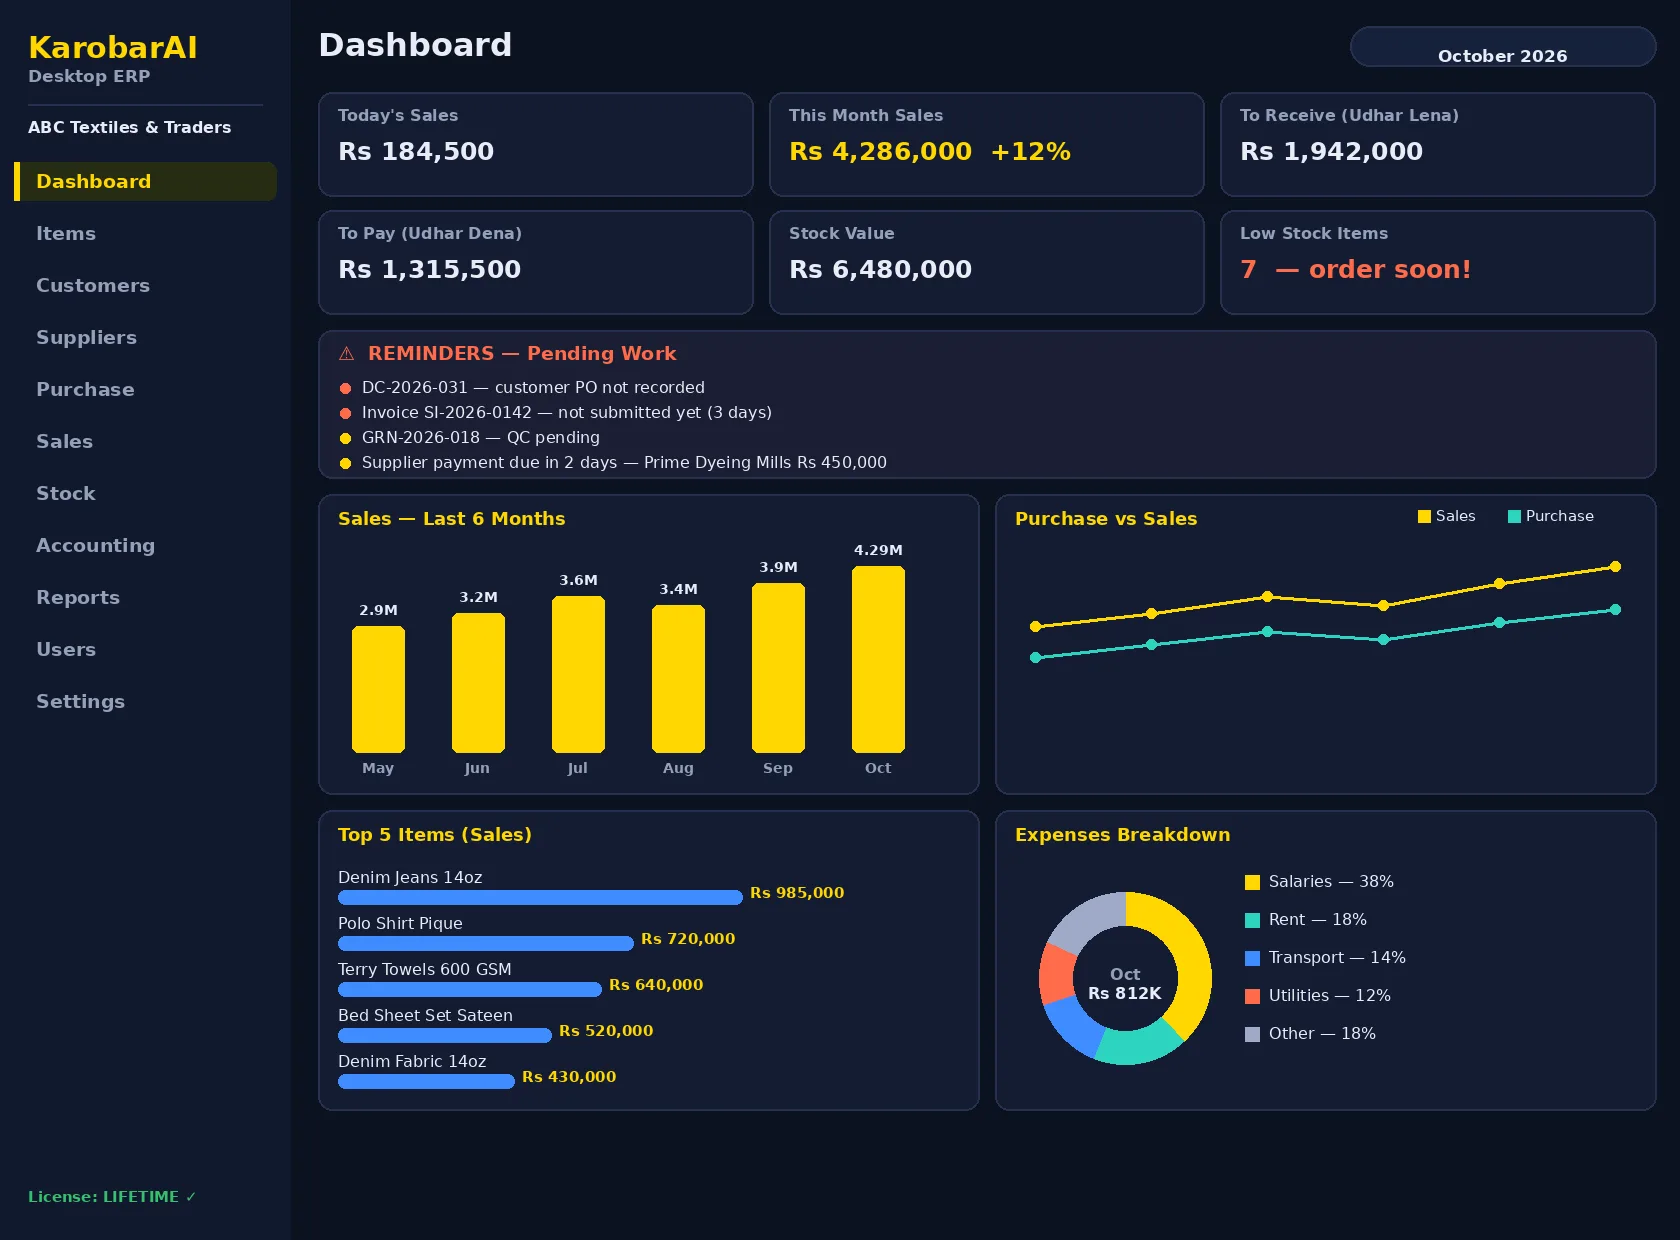The image size is (1680, 1240).
Task: Open the This Month Sales card
Action: (987, 144)
